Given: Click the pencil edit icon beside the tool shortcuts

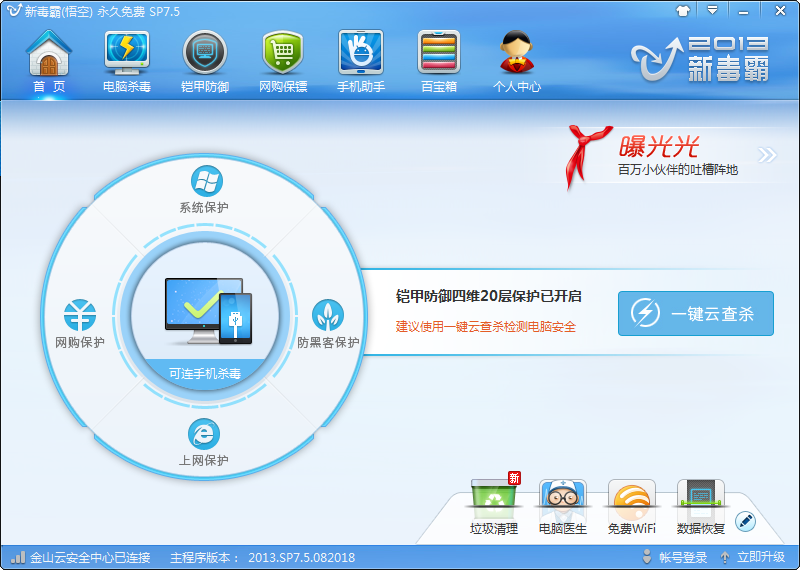Looking at the screenshot, I should click(745, 521).
